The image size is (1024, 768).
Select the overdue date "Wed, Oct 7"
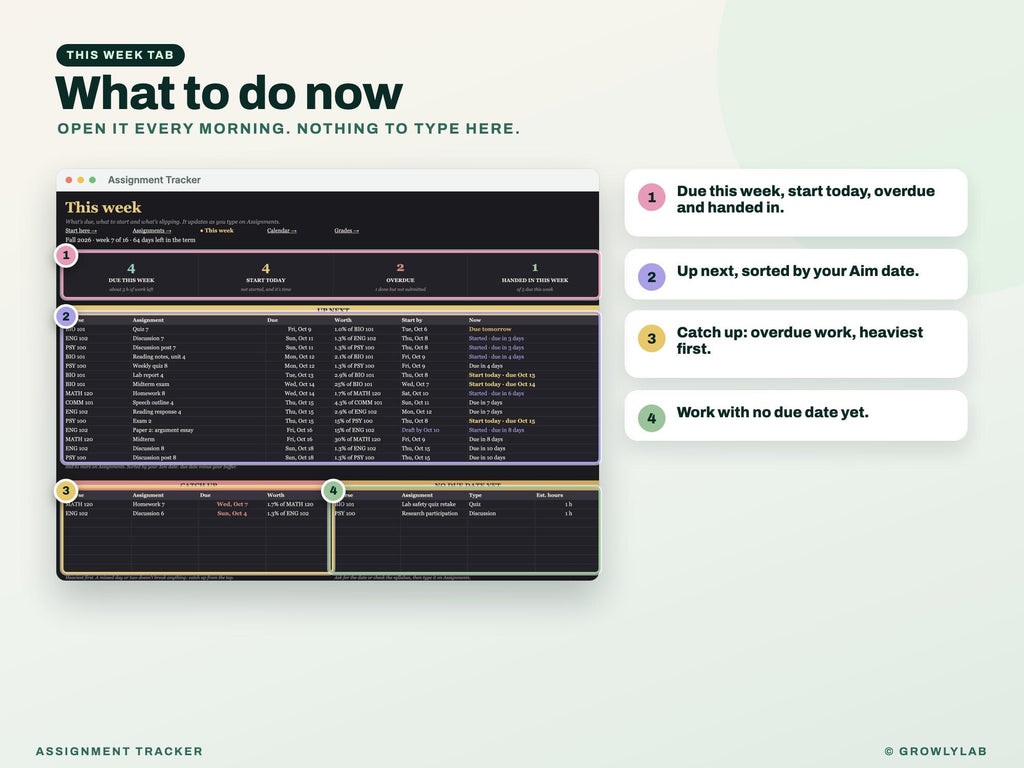232,504
